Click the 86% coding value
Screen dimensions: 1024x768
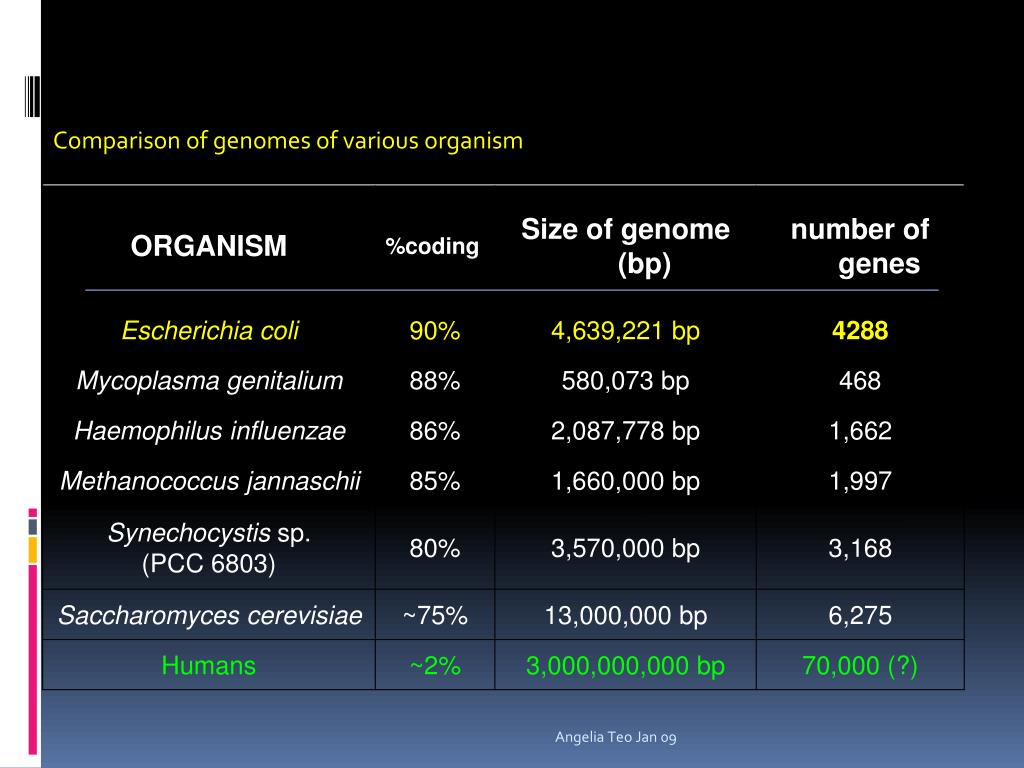[435, 431]
